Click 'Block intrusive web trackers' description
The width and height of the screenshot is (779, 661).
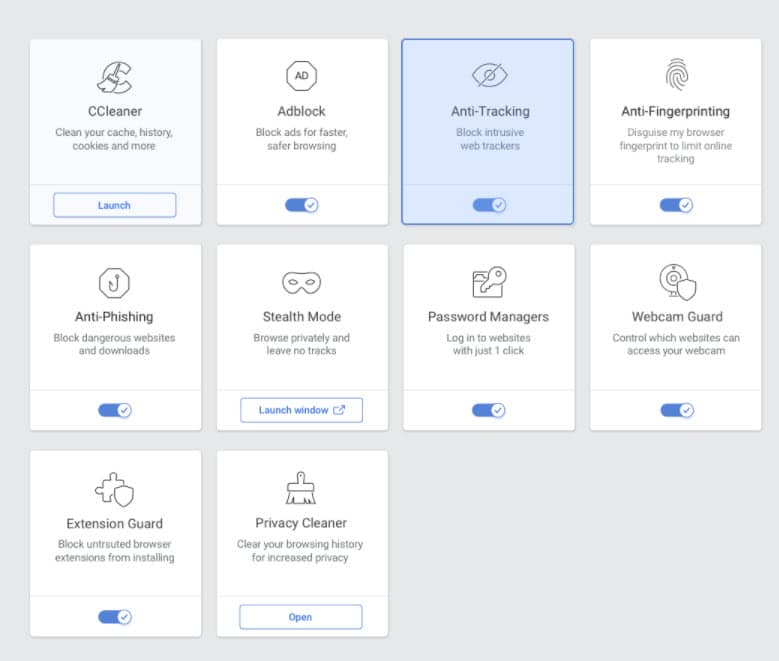tap(490, 139)
